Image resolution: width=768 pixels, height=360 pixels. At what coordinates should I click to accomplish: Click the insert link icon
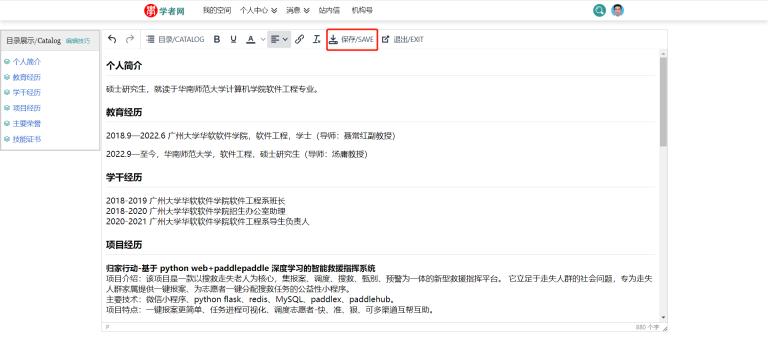click(x=299, y=39)
